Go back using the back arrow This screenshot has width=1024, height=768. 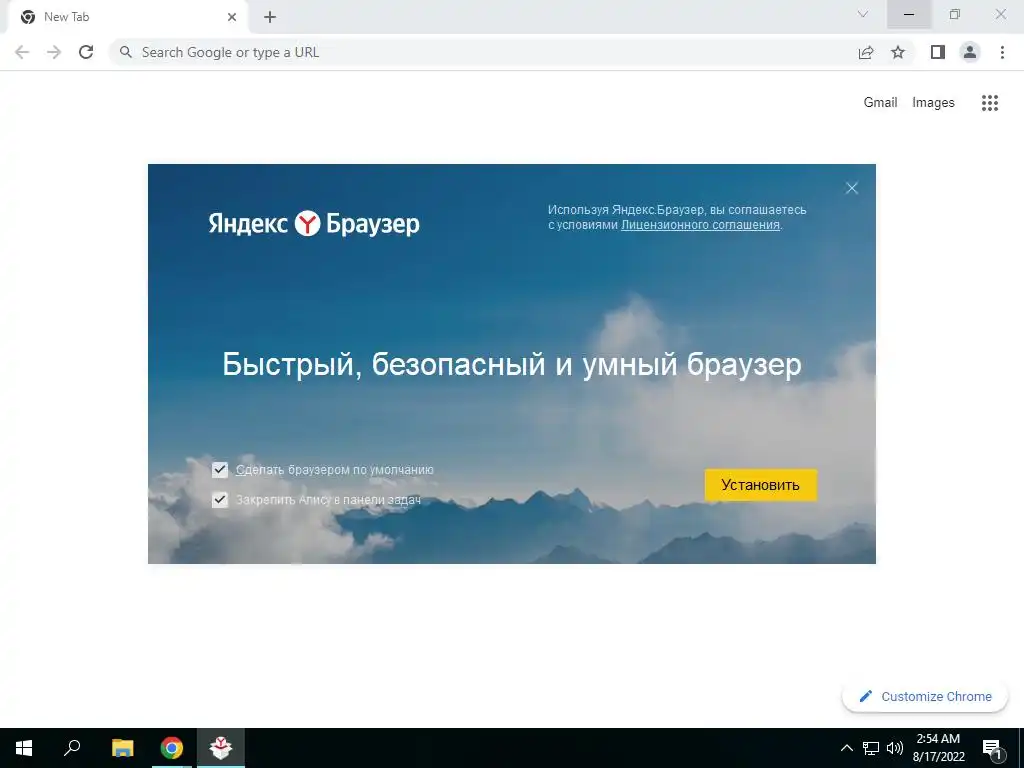22,52
